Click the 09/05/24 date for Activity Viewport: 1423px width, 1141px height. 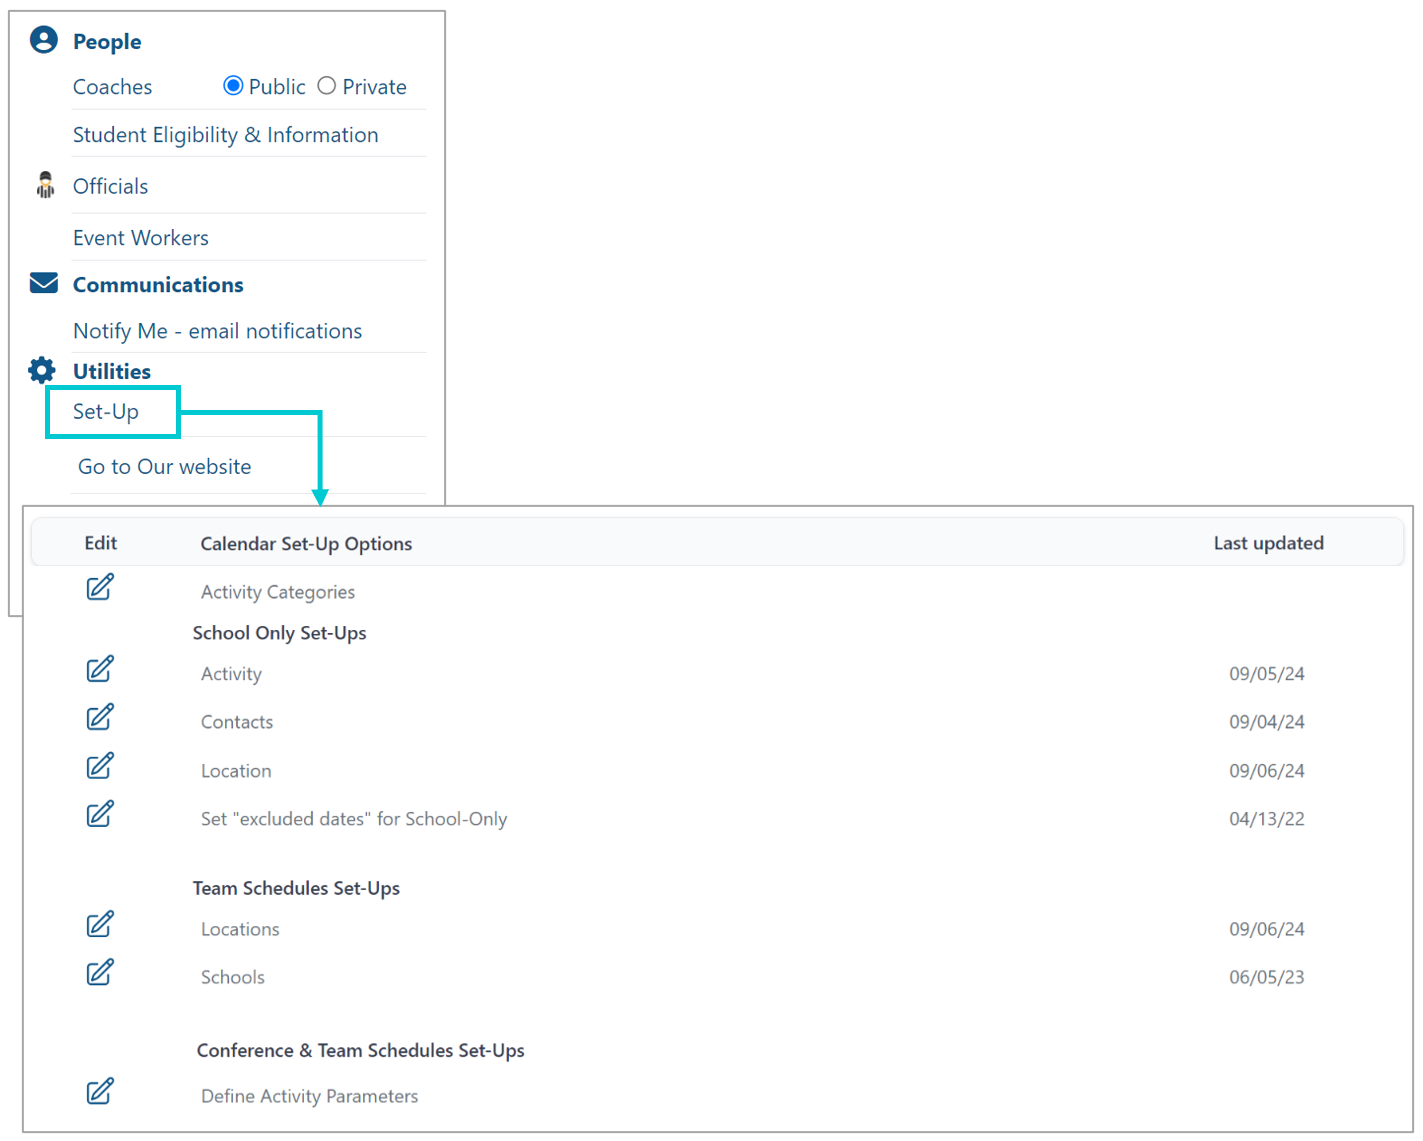(x=1266, y=674)
